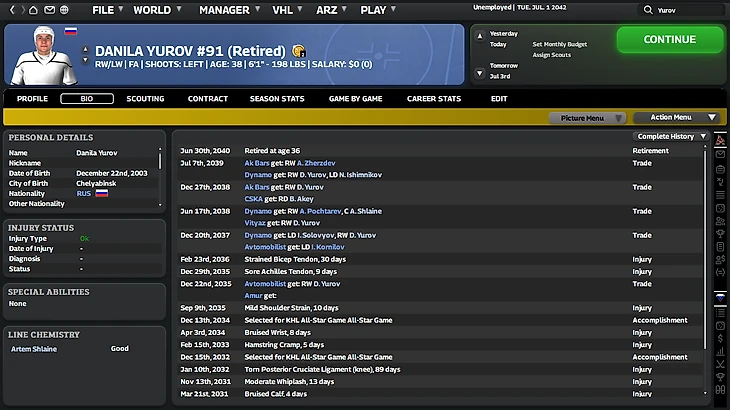Click in the Yurov search field
This screenshot has width=730, height=410.
(x=688, y=10)
